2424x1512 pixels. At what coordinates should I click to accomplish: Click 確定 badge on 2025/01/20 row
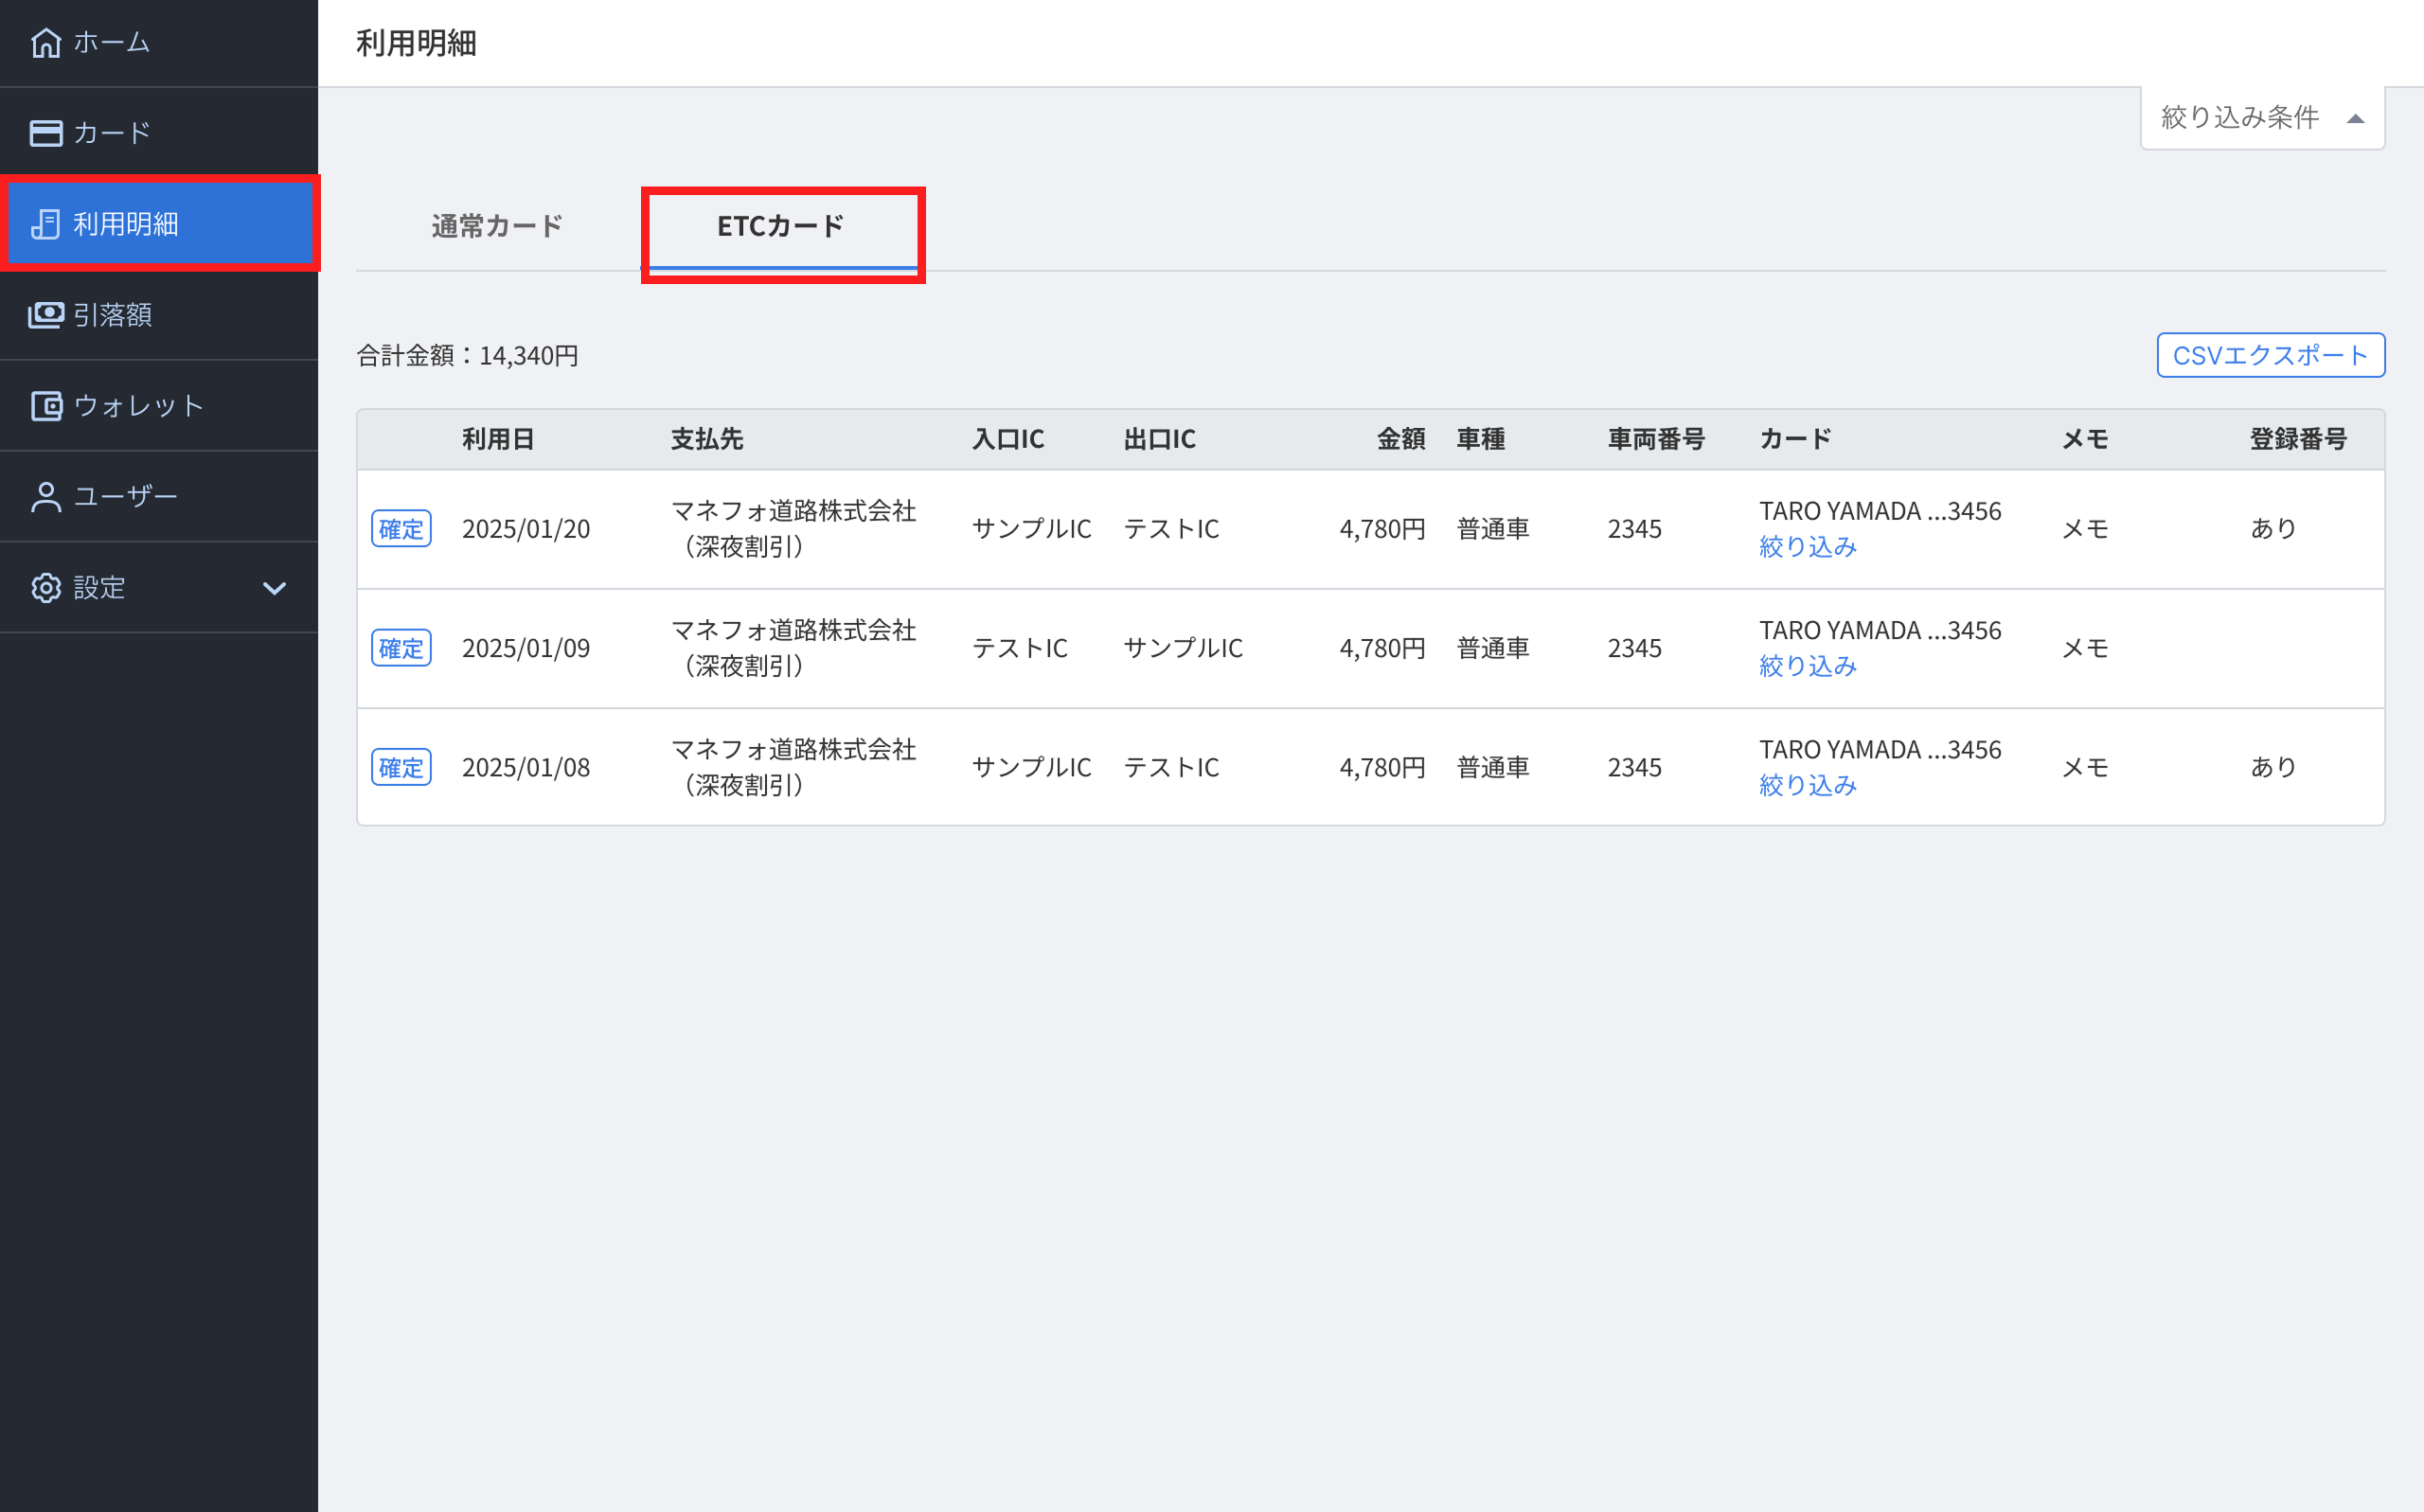(x=401, y=529)
